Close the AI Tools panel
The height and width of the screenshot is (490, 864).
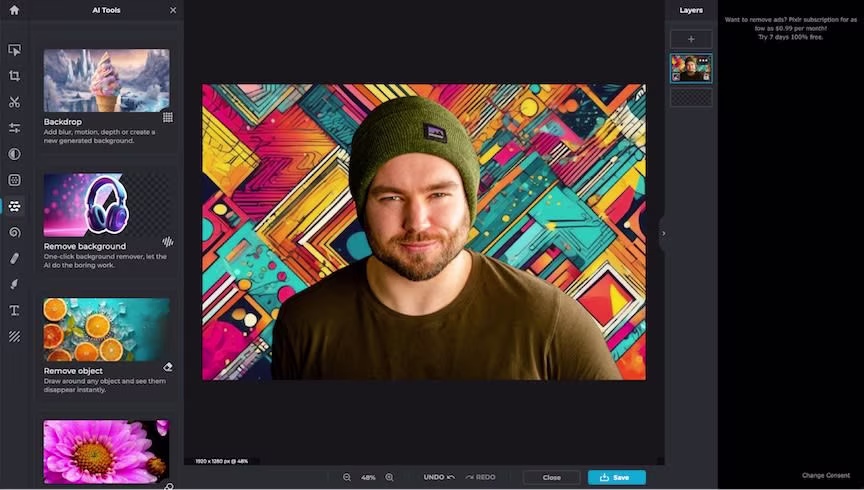(173, 10)
